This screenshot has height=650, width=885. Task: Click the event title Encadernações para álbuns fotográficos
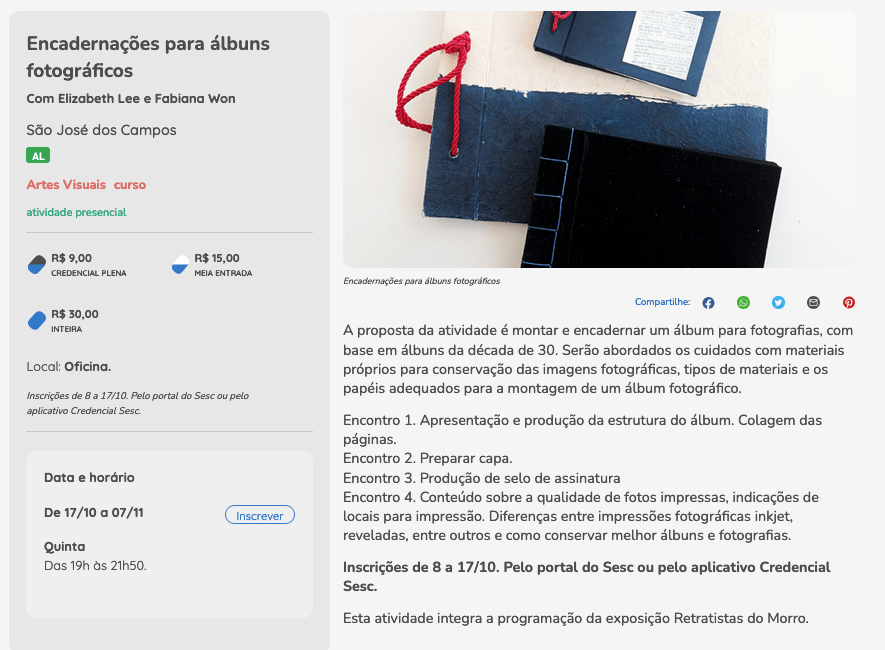pyautogui.click(x=148, y=57)
